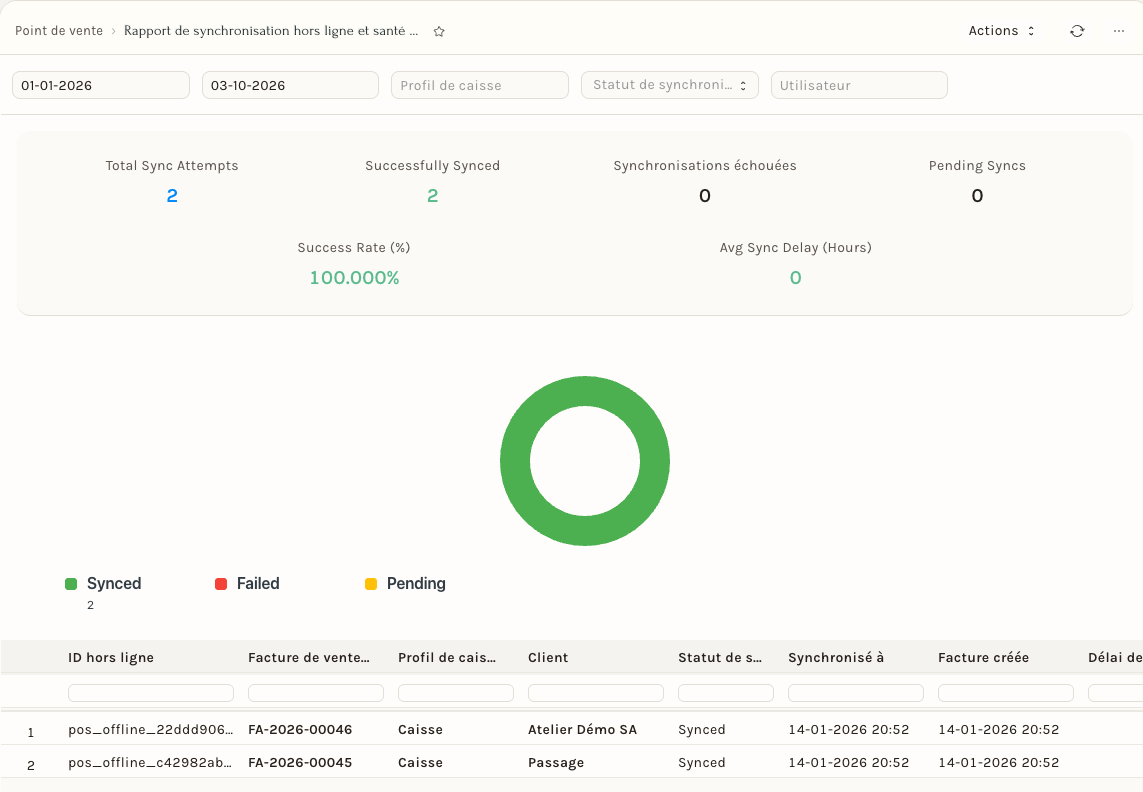1143x792 pixels.
Task: Click the Total Sync Attempts value 2
Action: pyautogui.click(x=172, y=195)
